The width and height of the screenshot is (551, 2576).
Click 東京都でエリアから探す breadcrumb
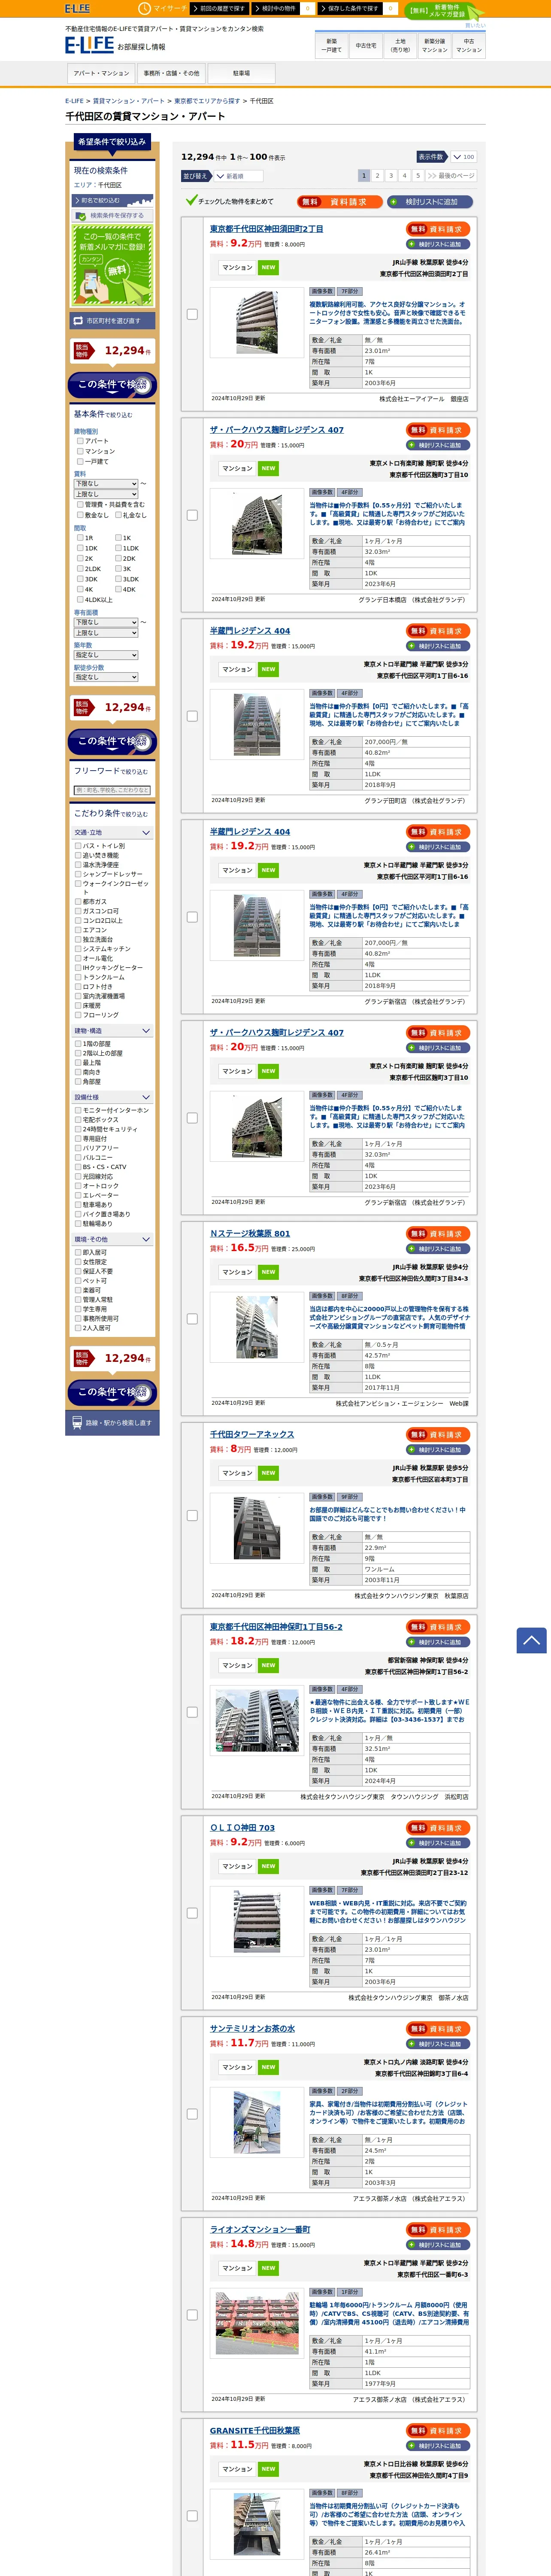[x=207, y=101]
